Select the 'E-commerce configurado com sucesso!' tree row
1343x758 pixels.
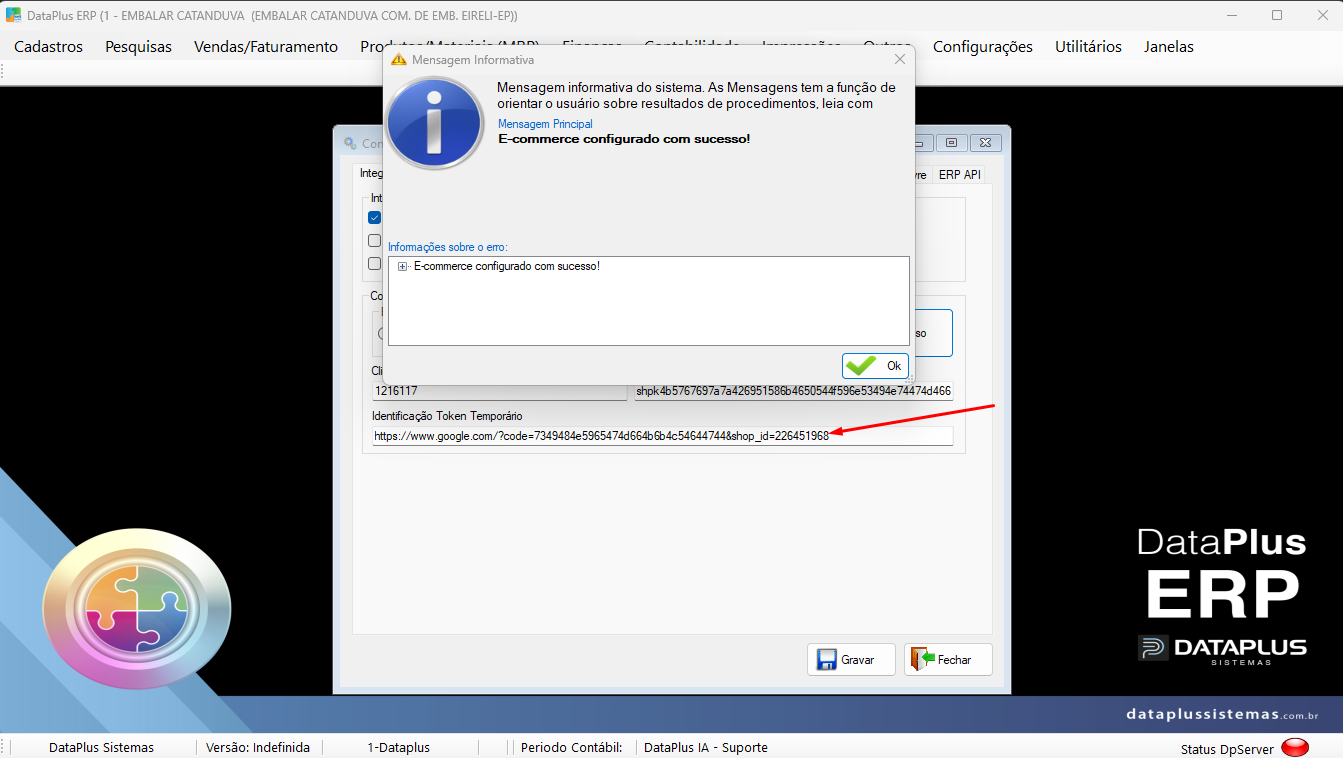coord(506,266)
